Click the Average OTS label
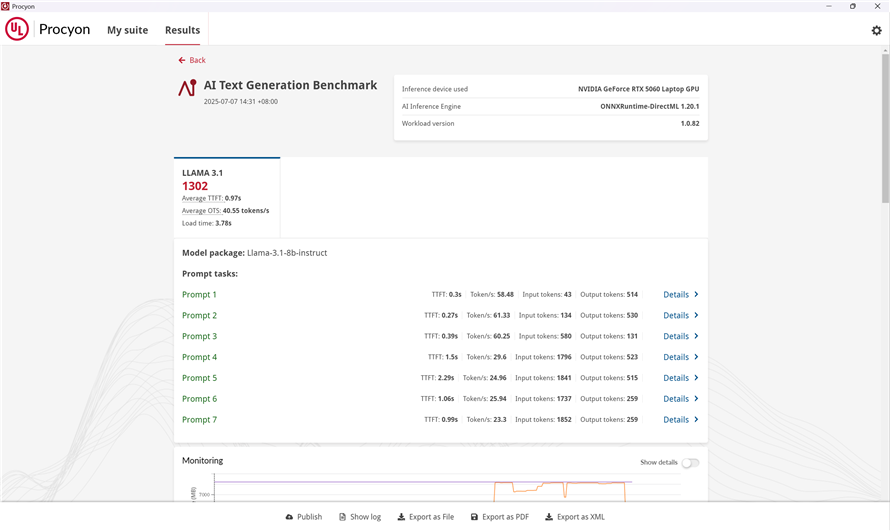Viewport: 890px width, 531px height. point(201,211)
